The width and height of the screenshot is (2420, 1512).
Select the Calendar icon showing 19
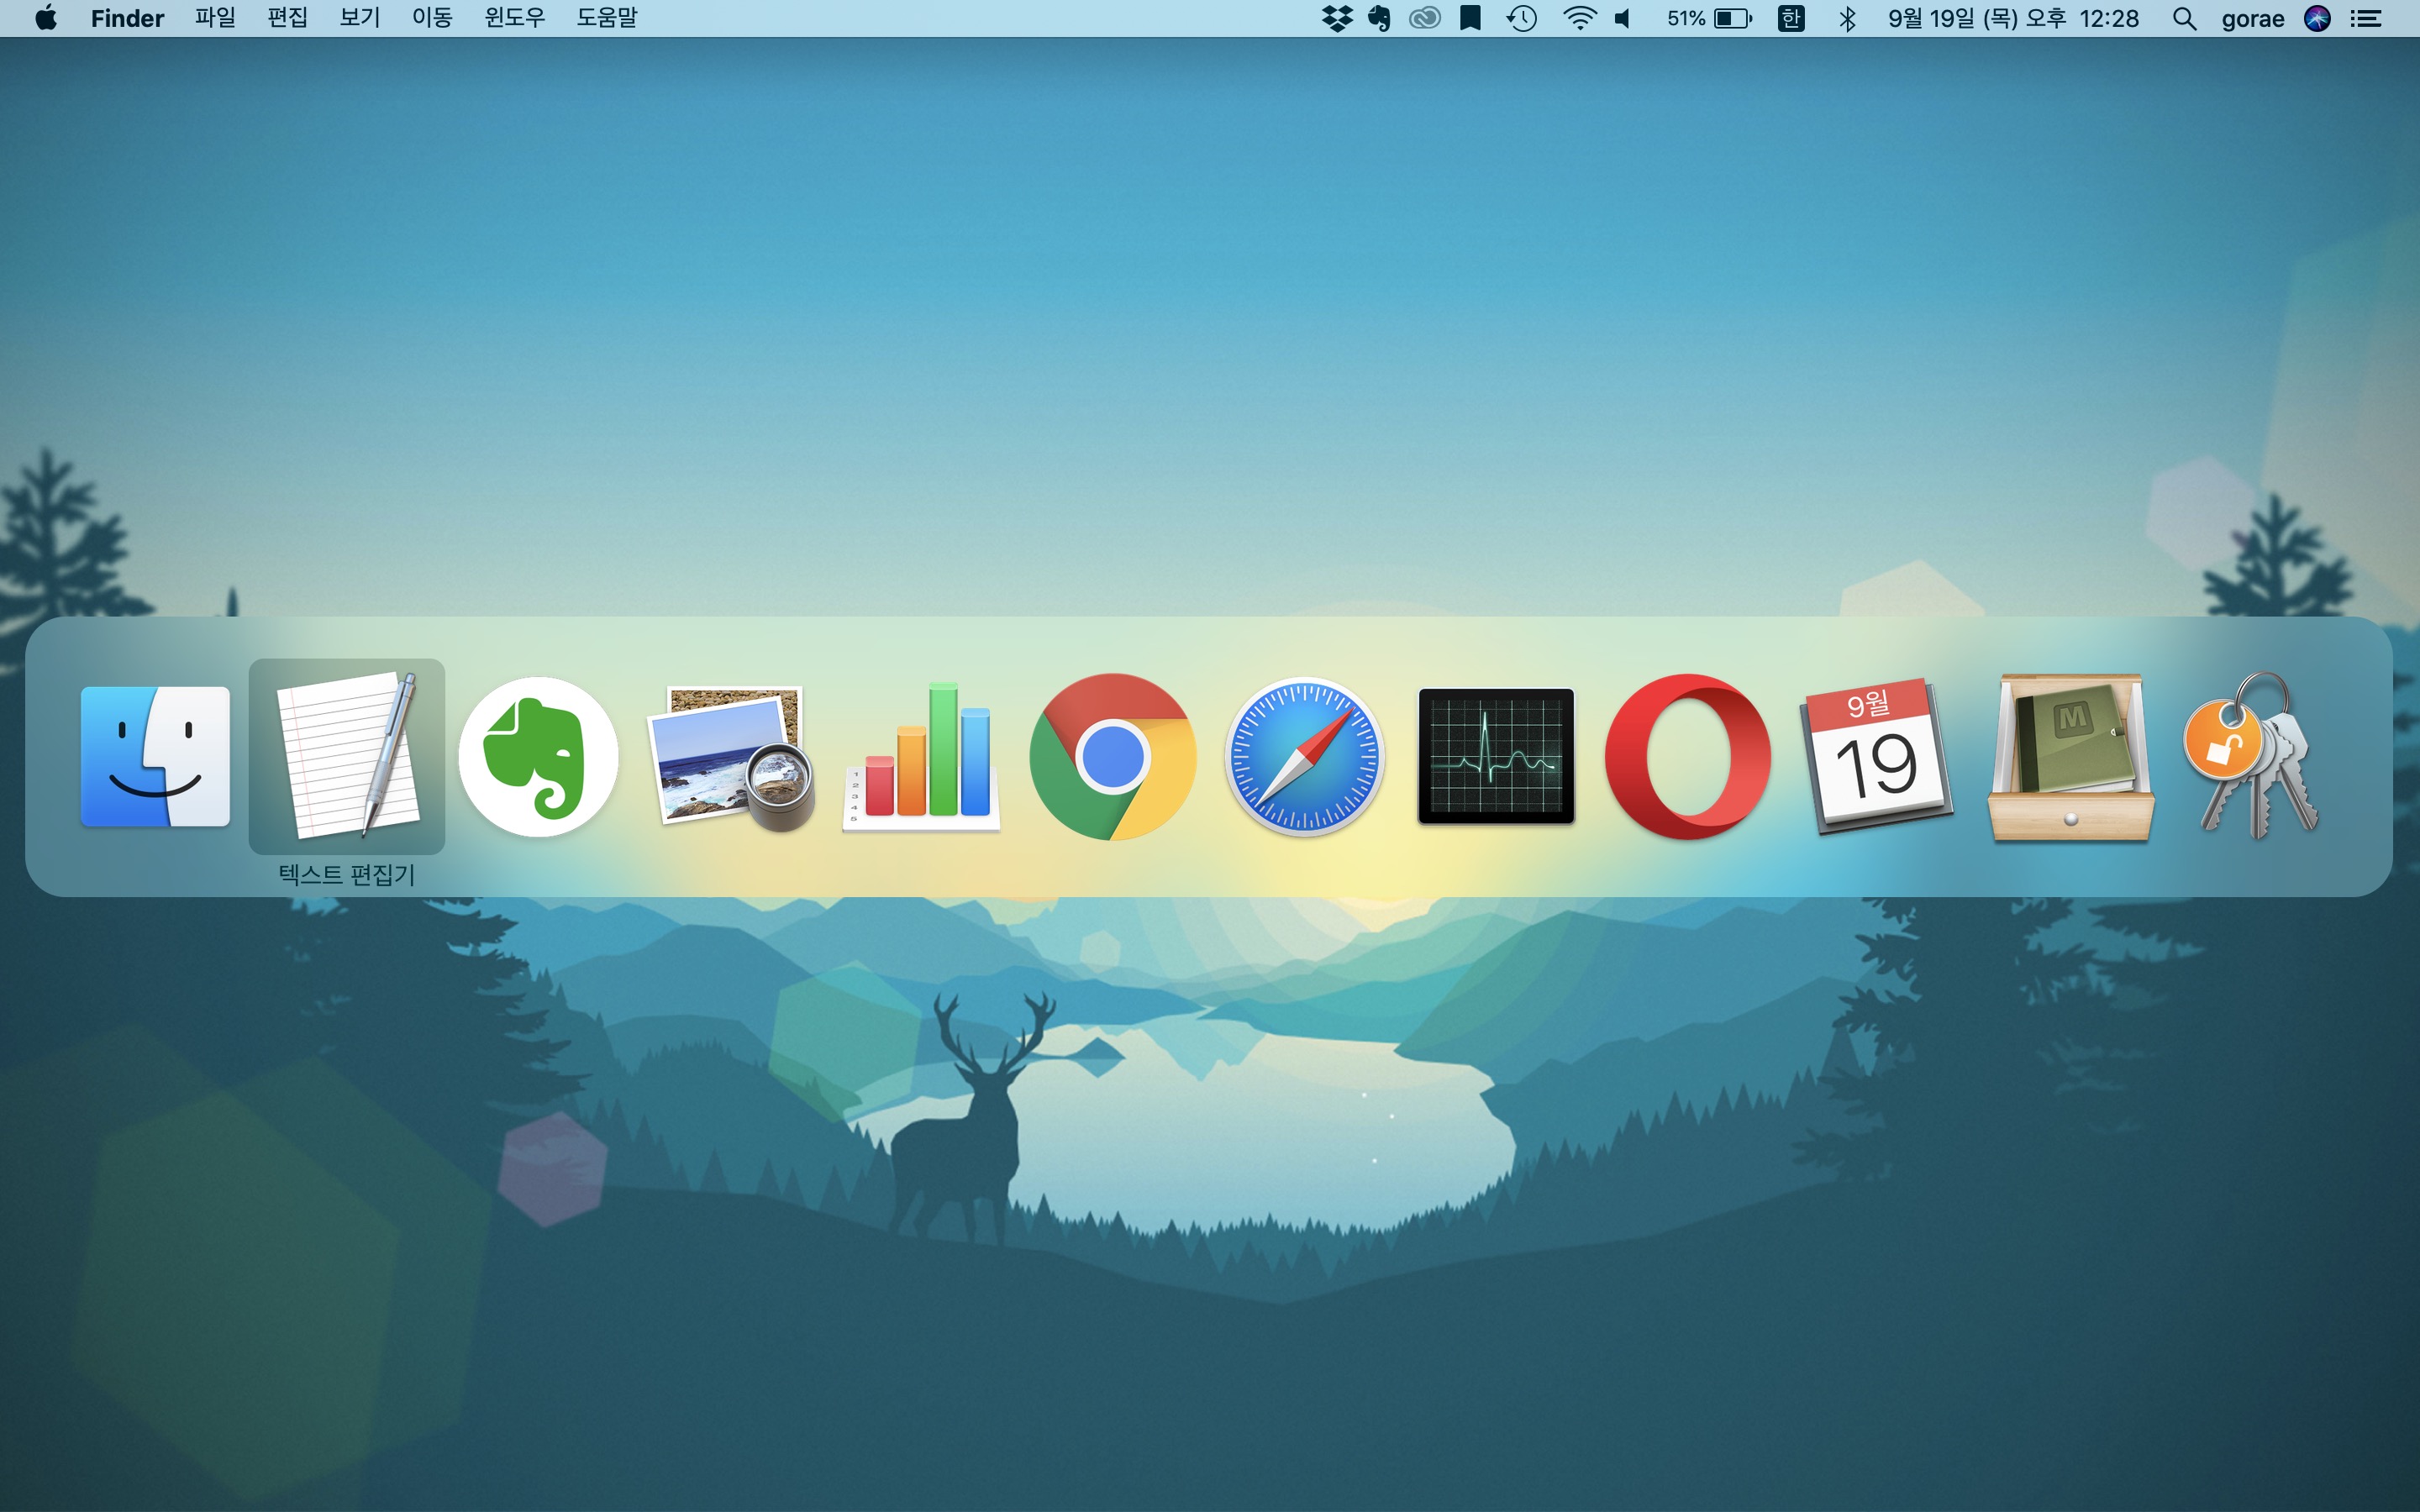tap(1877, 758)
